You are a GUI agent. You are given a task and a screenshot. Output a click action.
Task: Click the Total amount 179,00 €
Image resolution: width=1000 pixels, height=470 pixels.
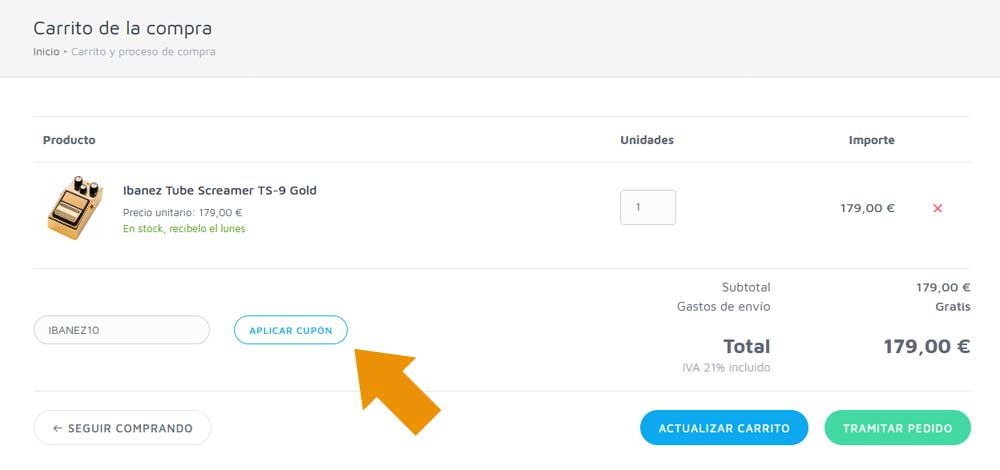[927, 346]
